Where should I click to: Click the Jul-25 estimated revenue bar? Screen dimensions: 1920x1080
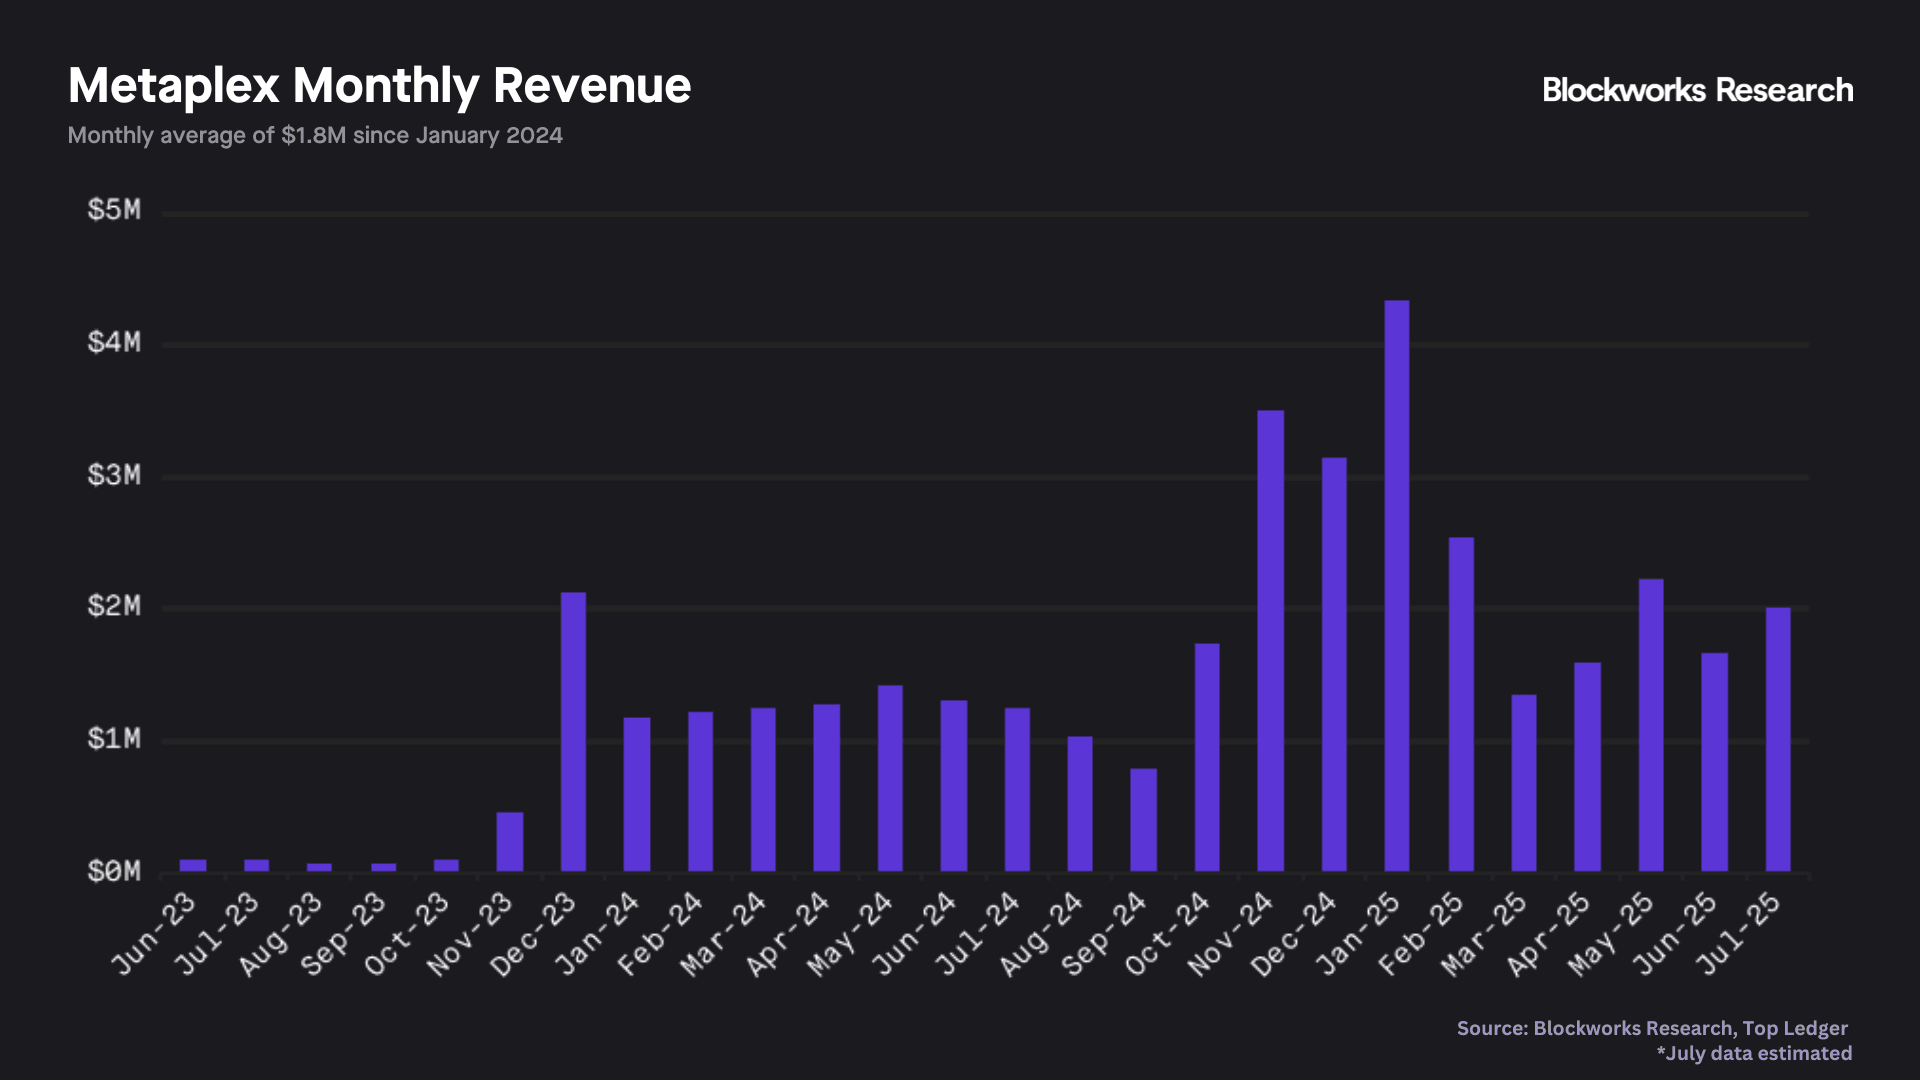[1778, 740]
